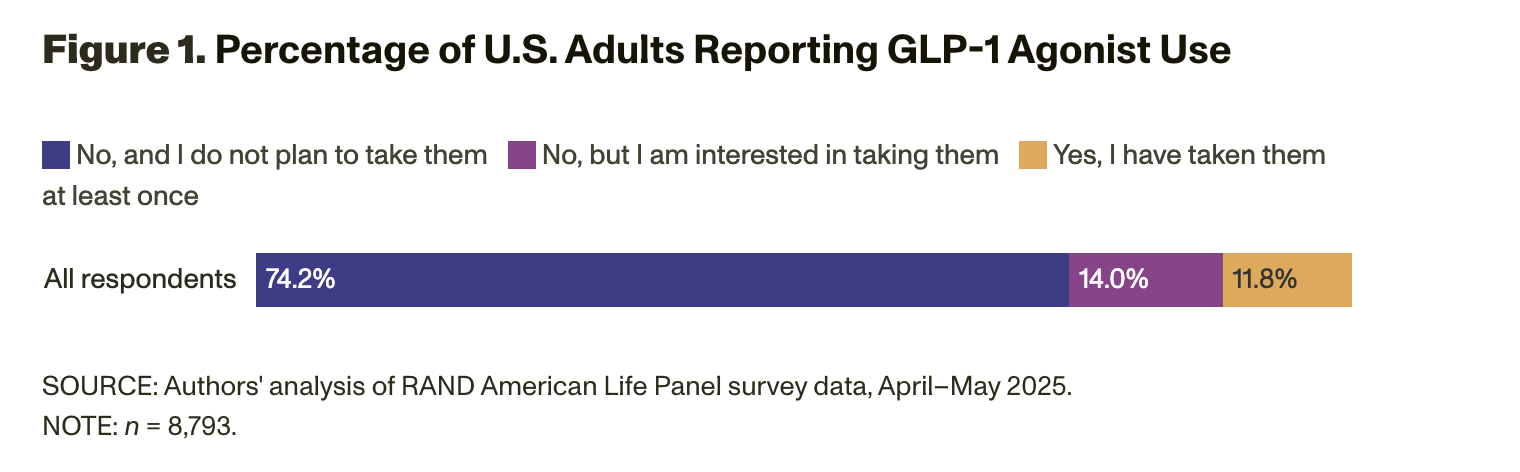The image size is (1520, 472).
Task: Click the purple bar right of its label
Action: [x=1188, y=279]
